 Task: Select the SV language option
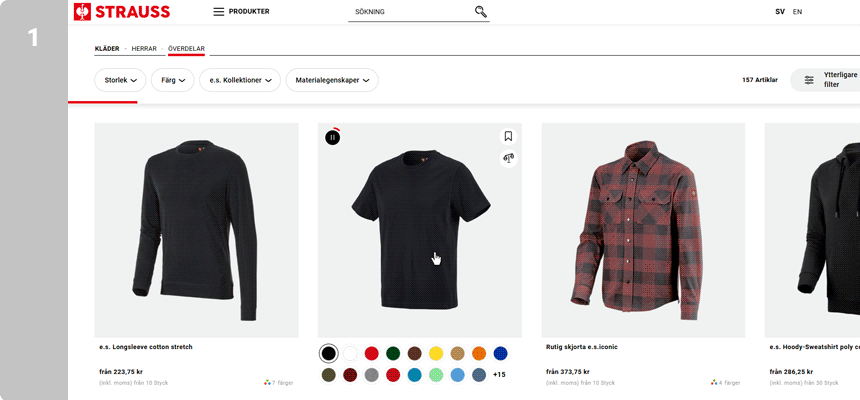(x=779, y=12)
